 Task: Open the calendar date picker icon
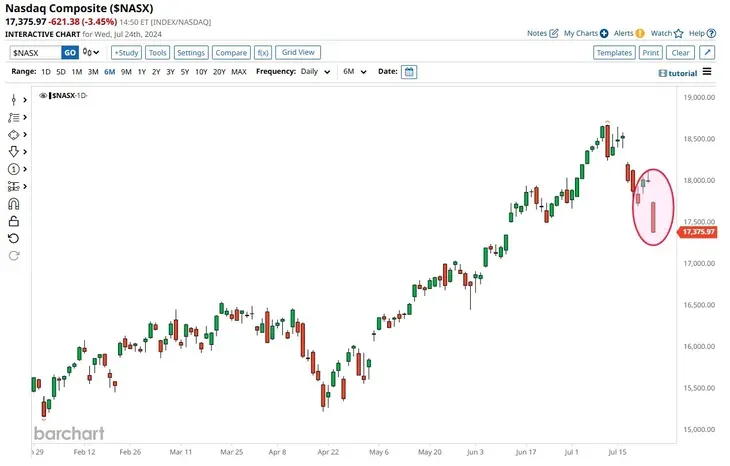pos(410,72)
